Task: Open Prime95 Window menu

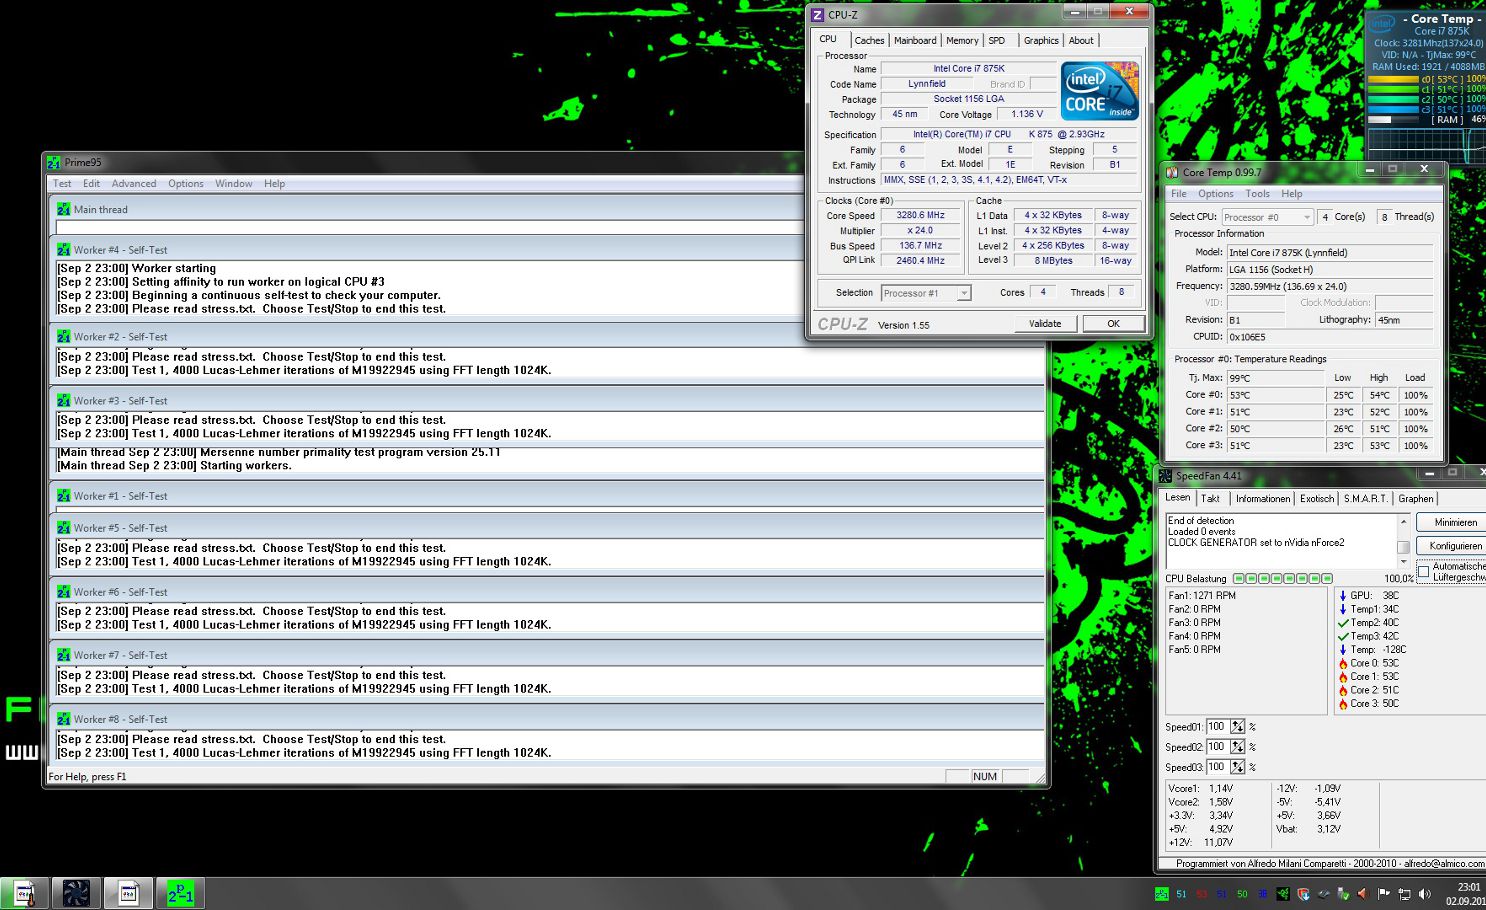Action: tap(234, 184)
